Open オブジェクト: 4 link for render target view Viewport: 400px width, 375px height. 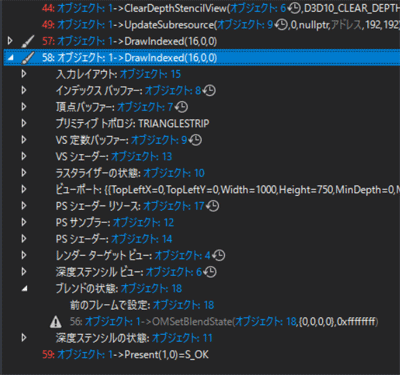(x=183, y=256)
